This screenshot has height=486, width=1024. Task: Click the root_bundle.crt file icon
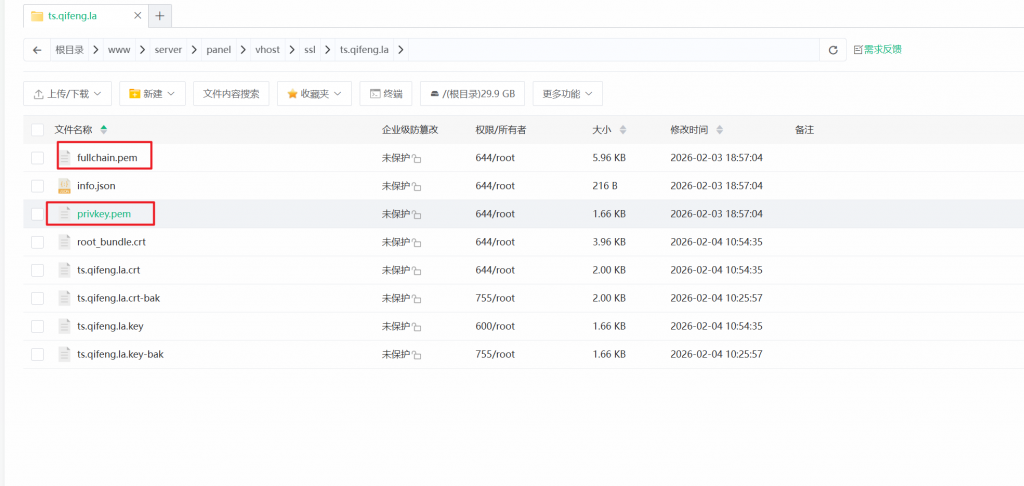coord(64,242)
